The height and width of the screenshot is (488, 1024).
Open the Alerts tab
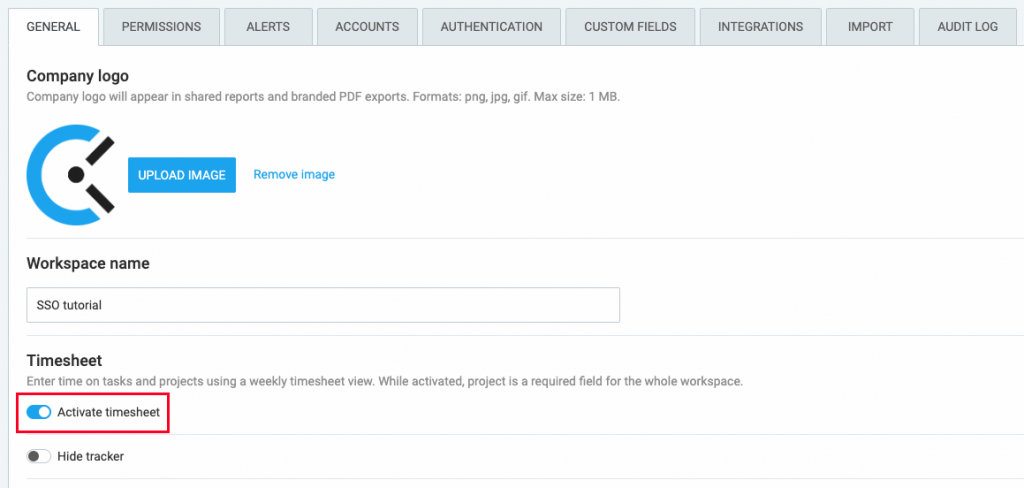268,27
